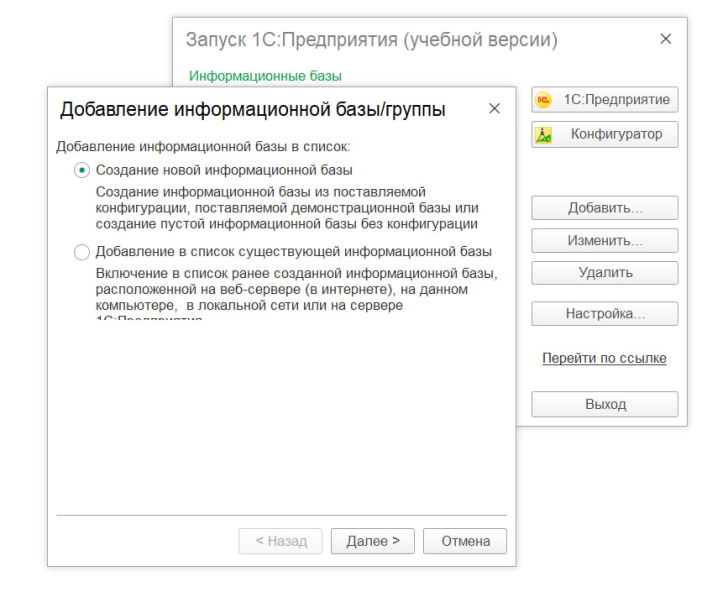Open "Настройка..." in the launcher window
The height and width of the screenshot is (592, 707).
pyautogui.click(x=605, y=313)
